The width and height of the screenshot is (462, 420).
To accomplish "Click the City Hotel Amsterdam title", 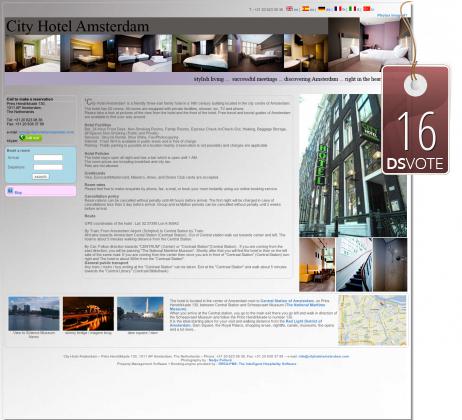I will [77, 26].
